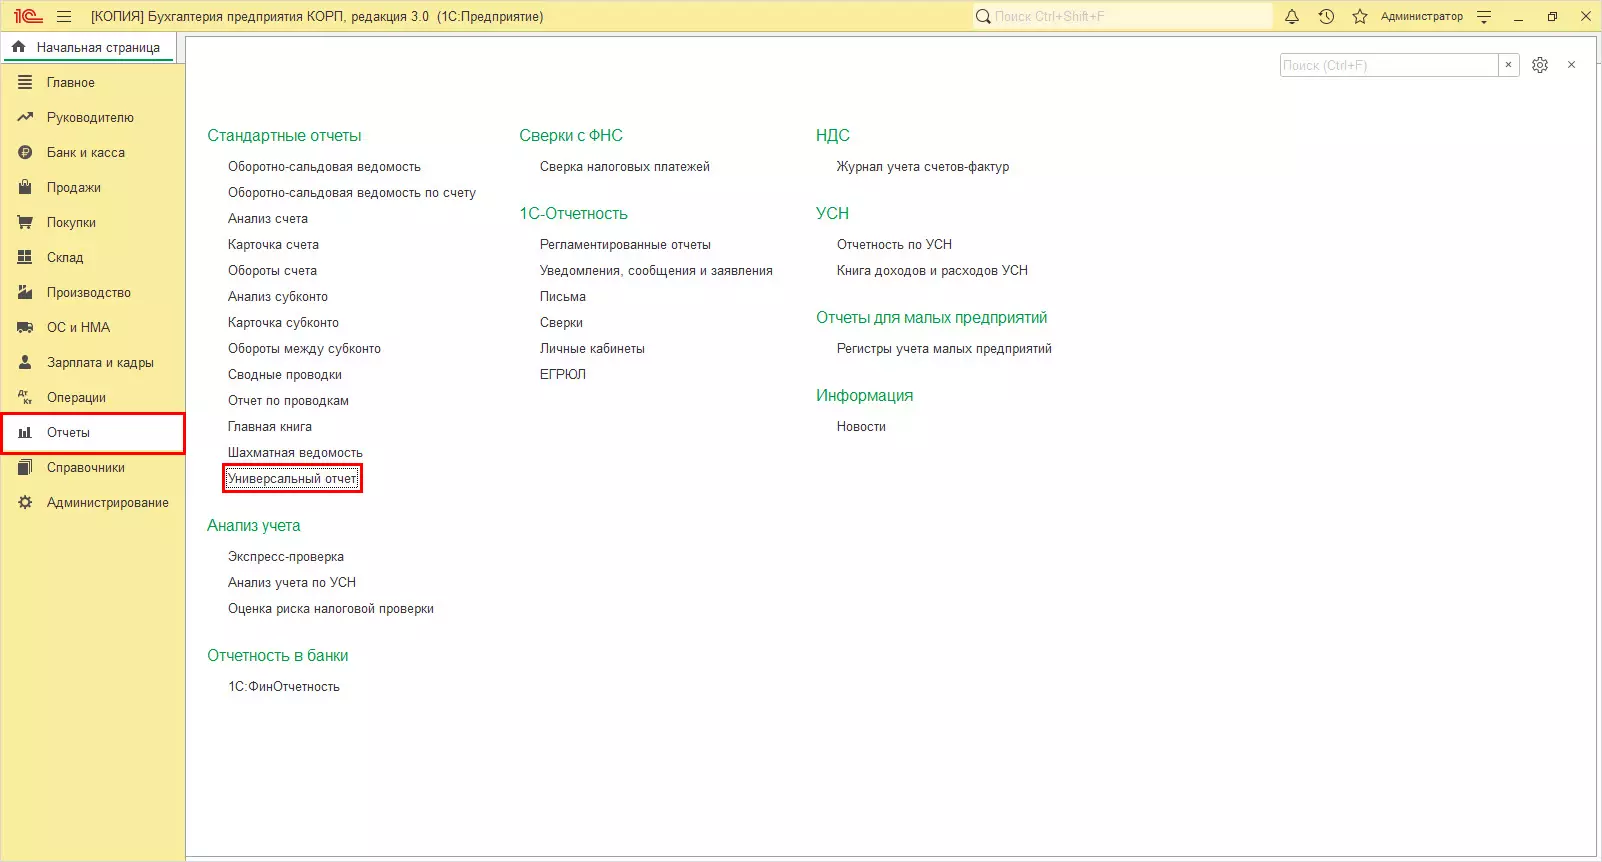Open Карточка субконто report

(x=283, y=322)
